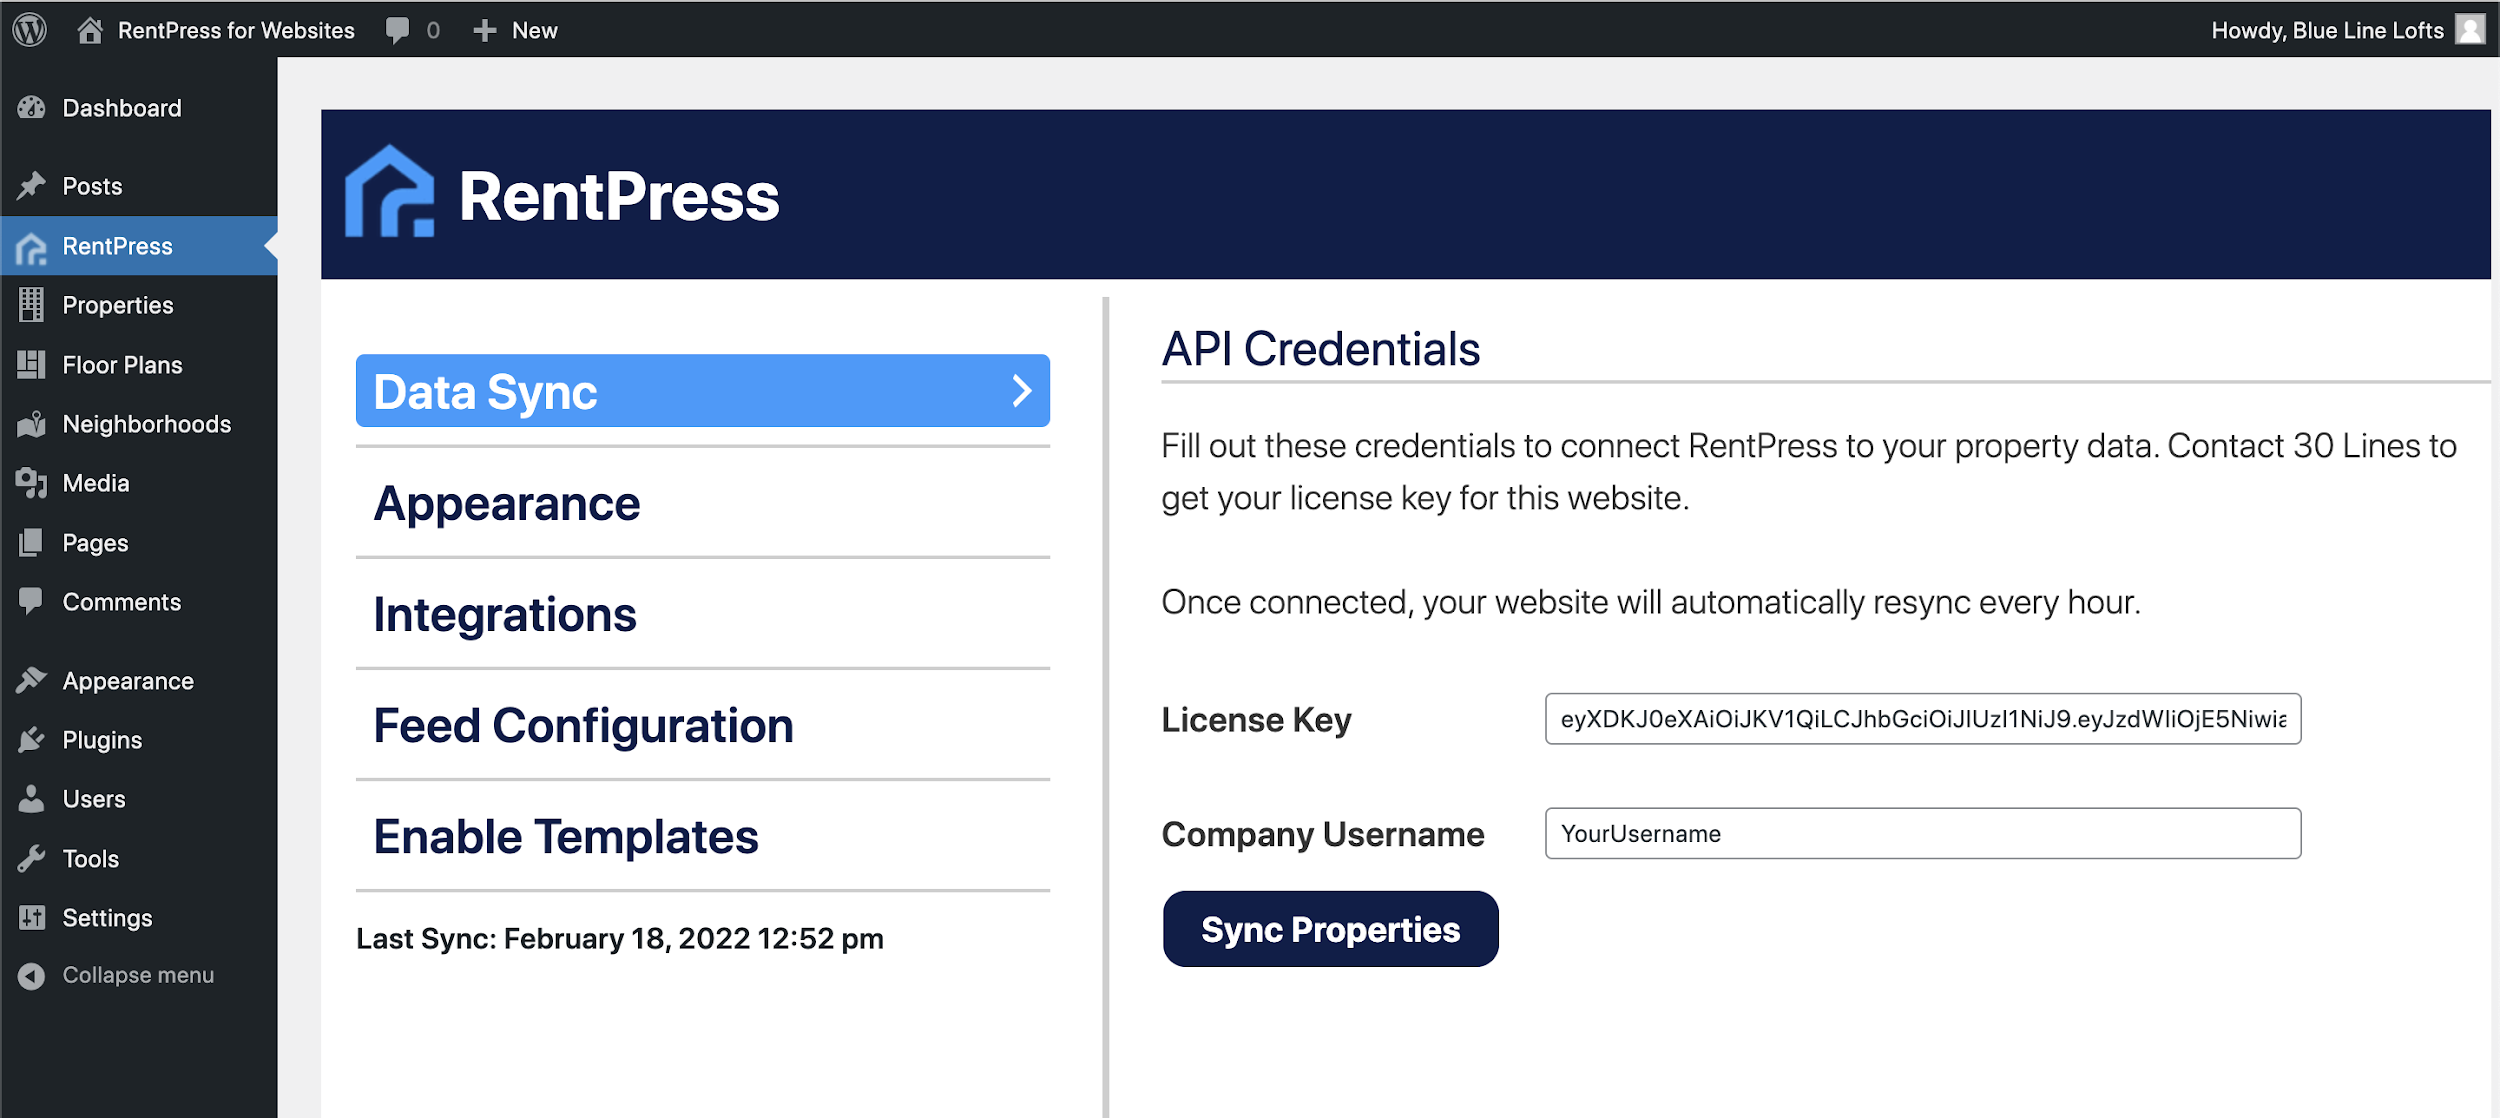Click the chevron arrow on Data Sync

click(x=1022, y=391)
